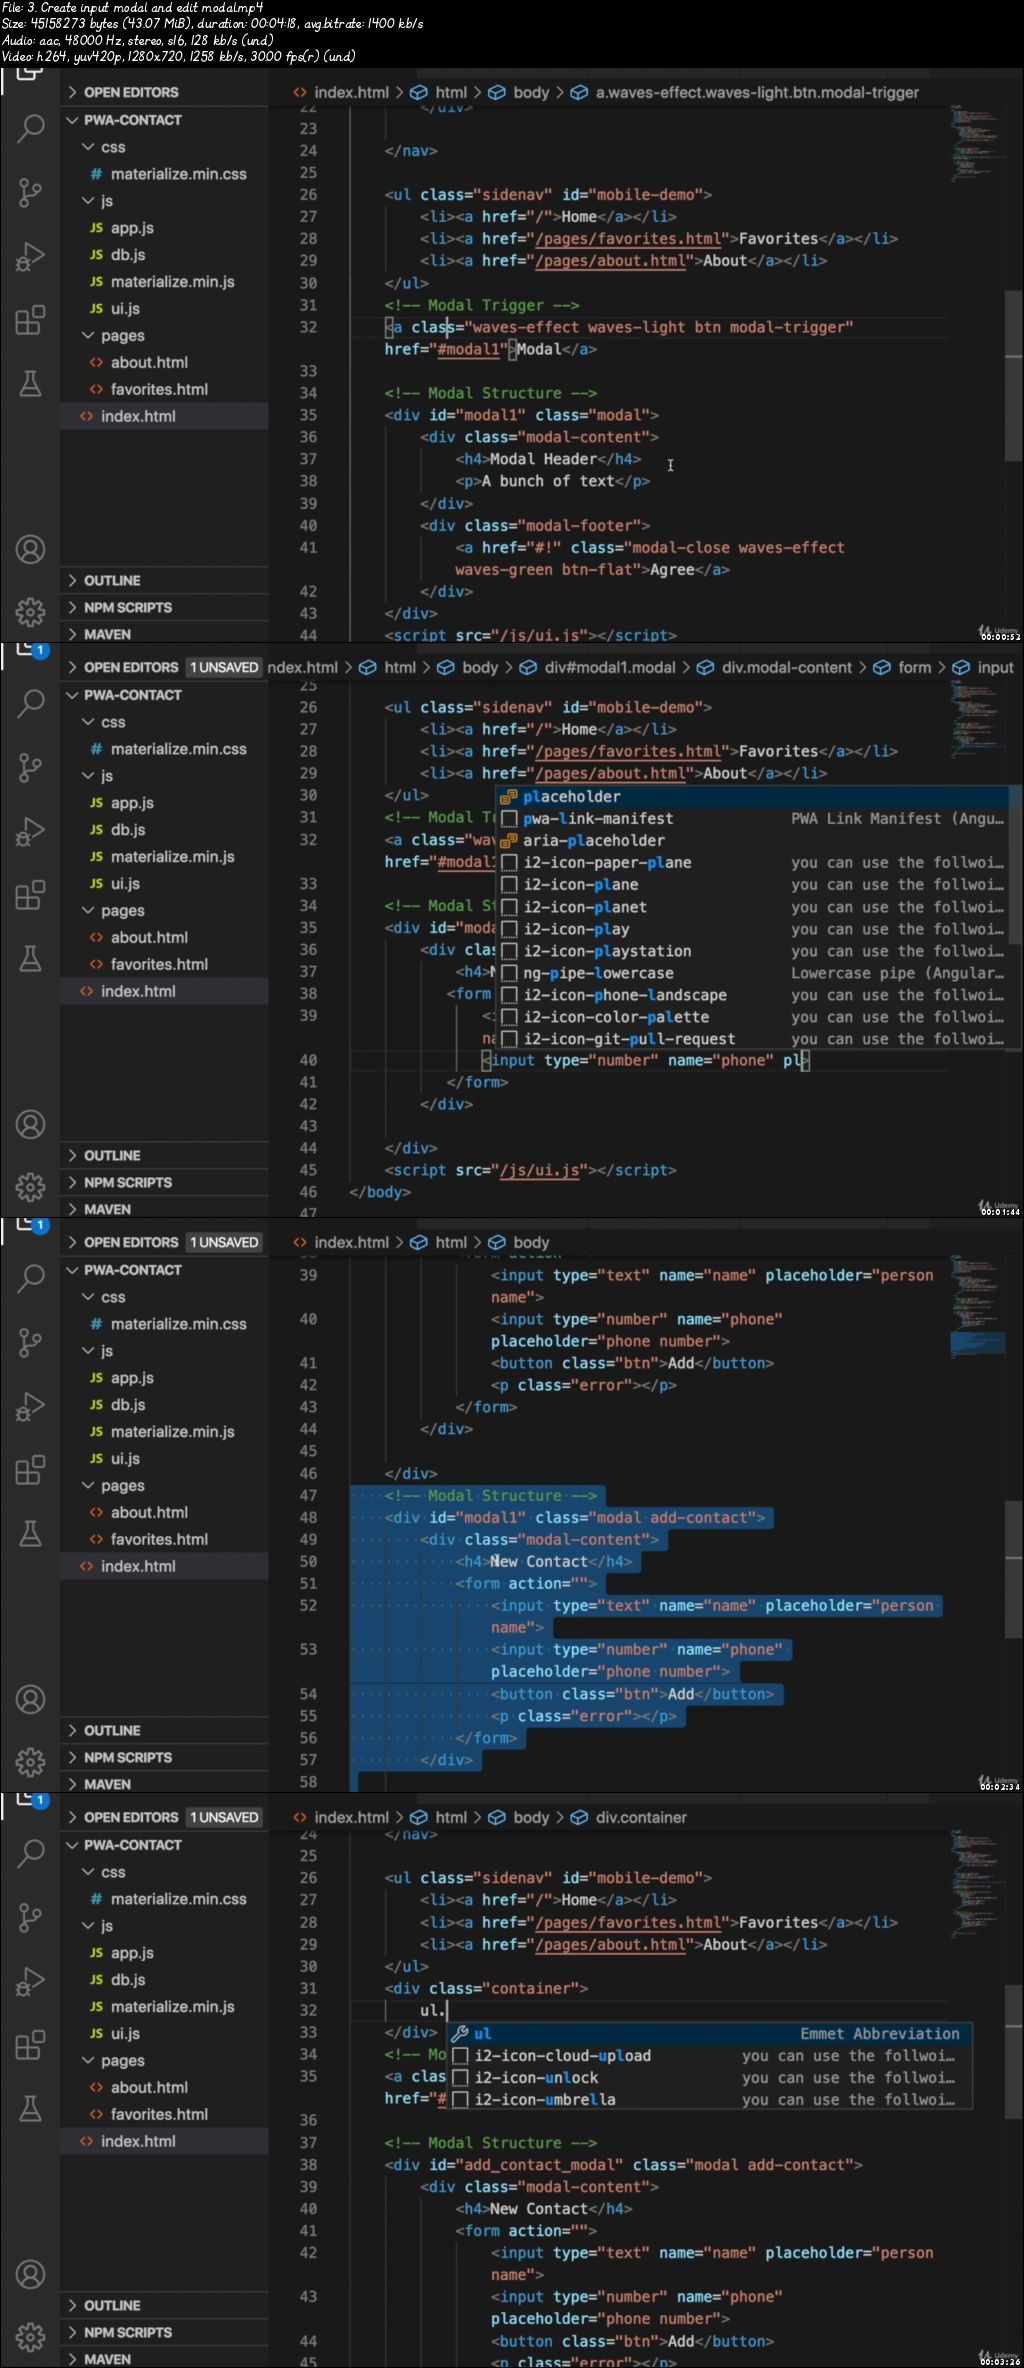Click '1 UNSAVED' badge in second frame
Screen dimensions: 1024x2368
(224, 668)
